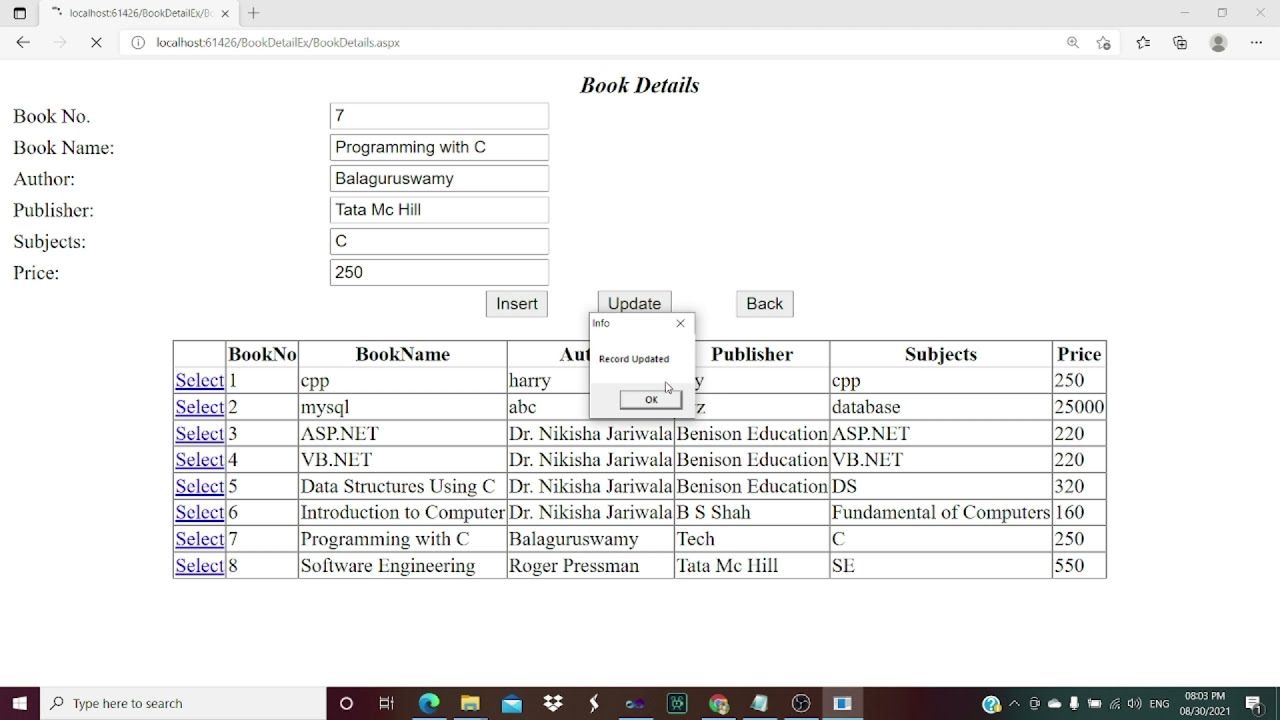Select the Data Structures Using C row
Screen dimensions: 1280x720
[199, 487]
